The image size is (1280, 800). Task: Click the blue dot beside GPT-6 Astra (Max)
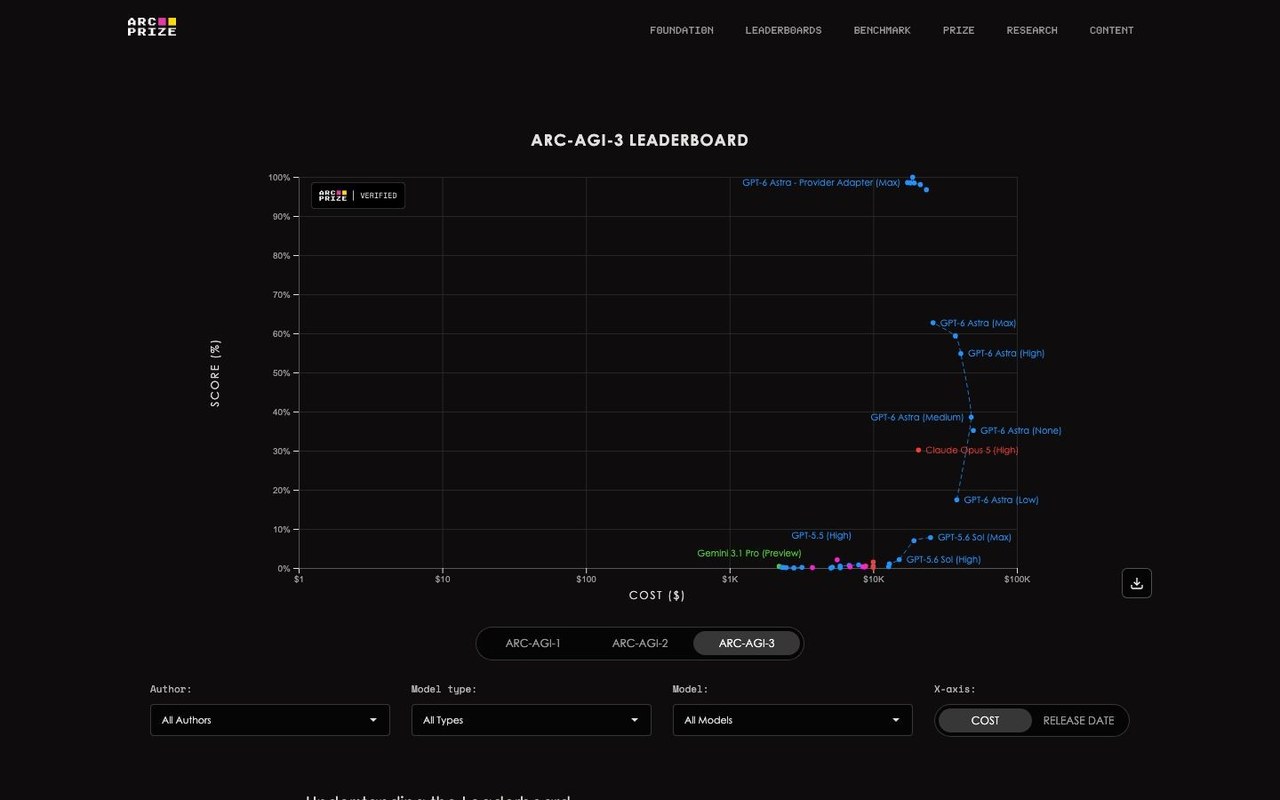pyautogui.click(x=933, y=323)
